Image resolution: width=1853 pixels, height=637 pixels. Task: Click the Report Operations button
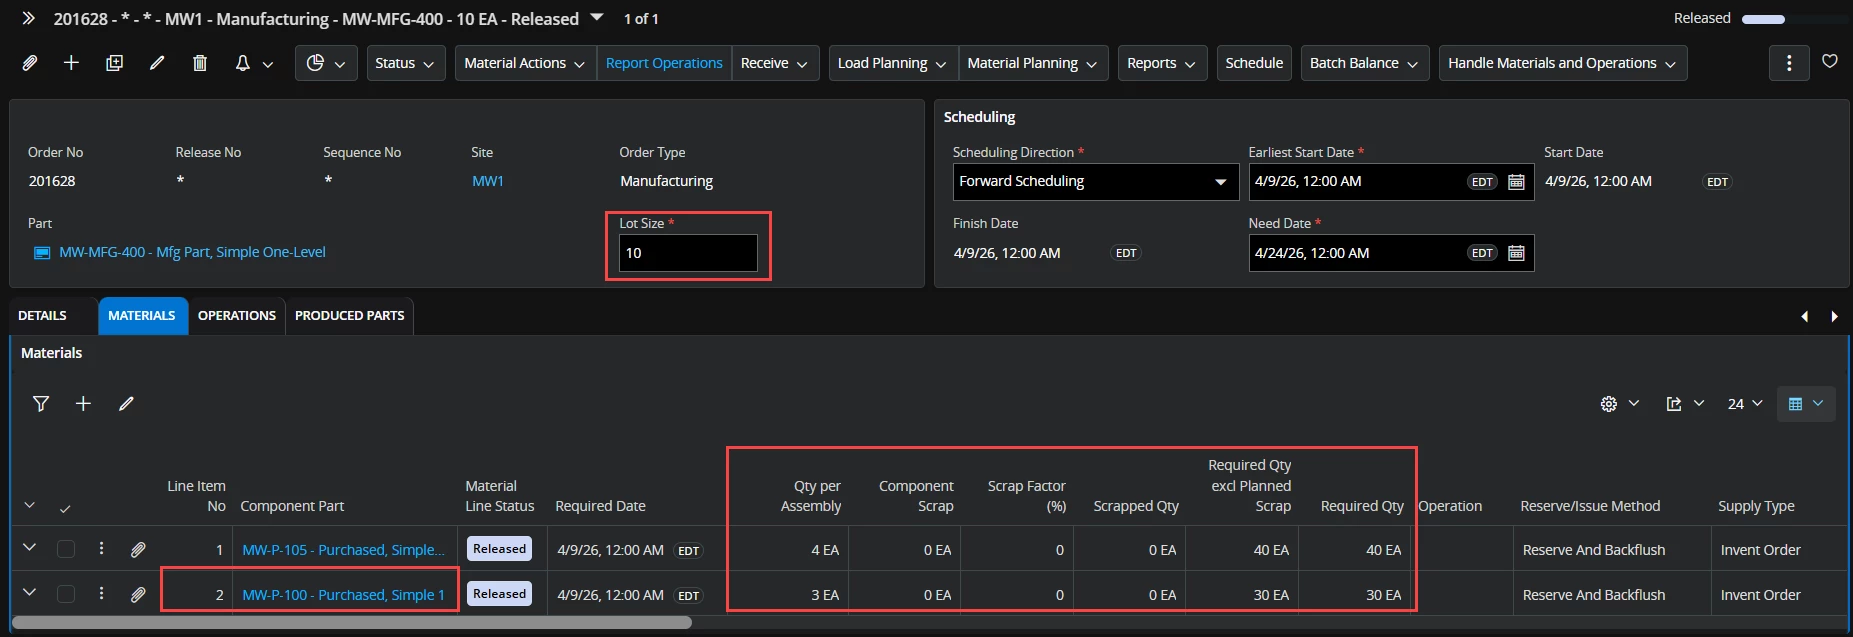tap(664, 63)
